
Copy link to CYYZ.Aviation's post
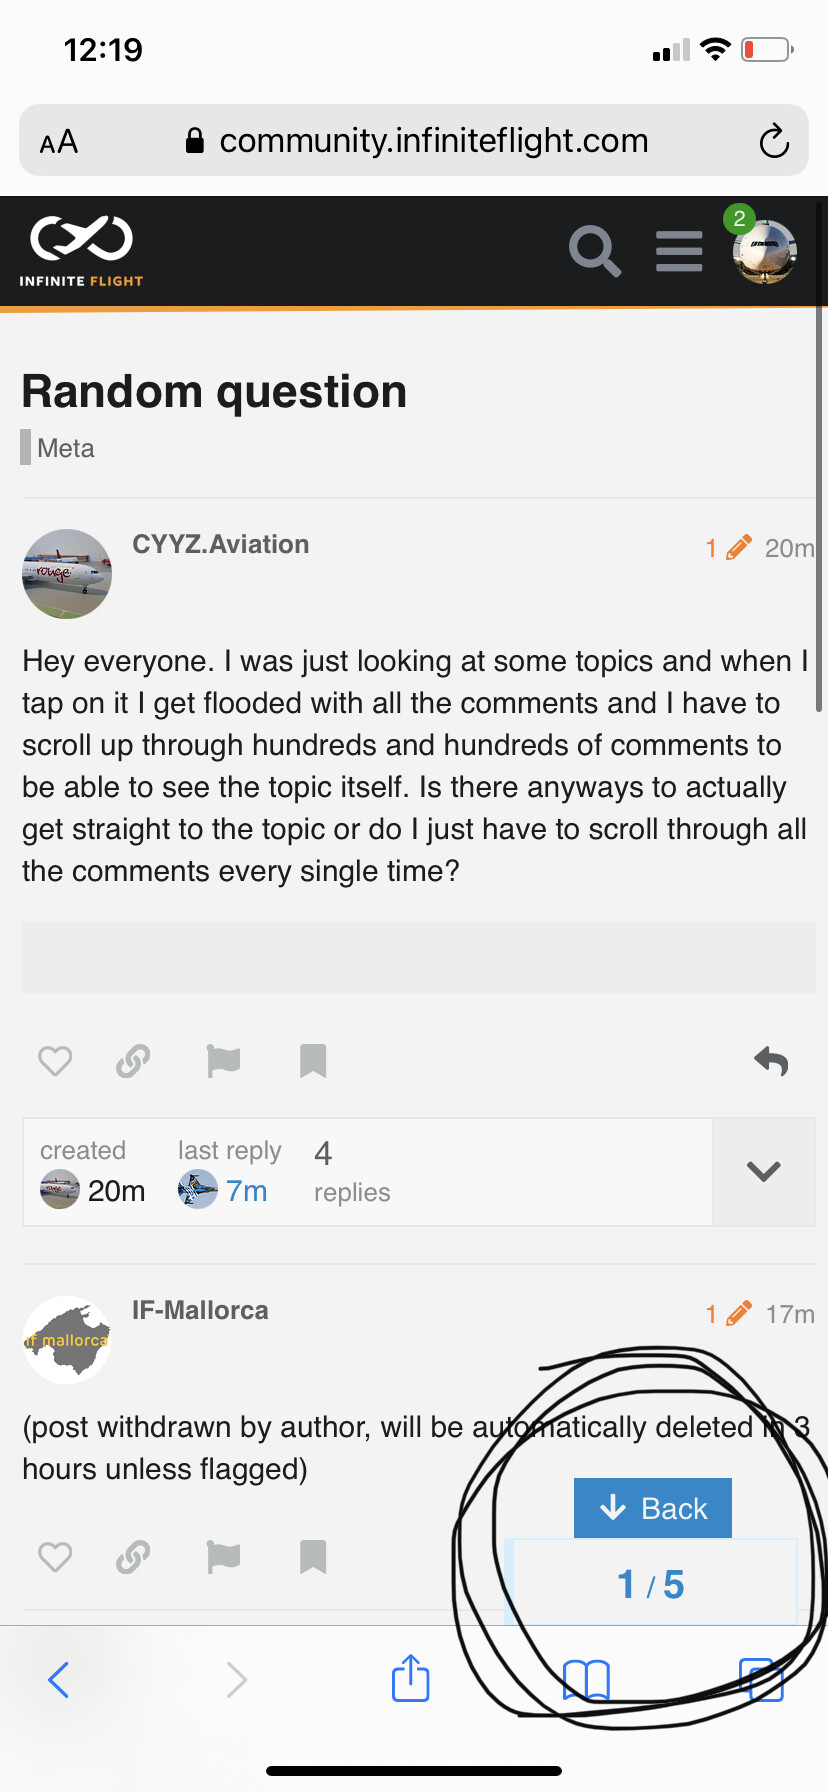[133, 1061]
